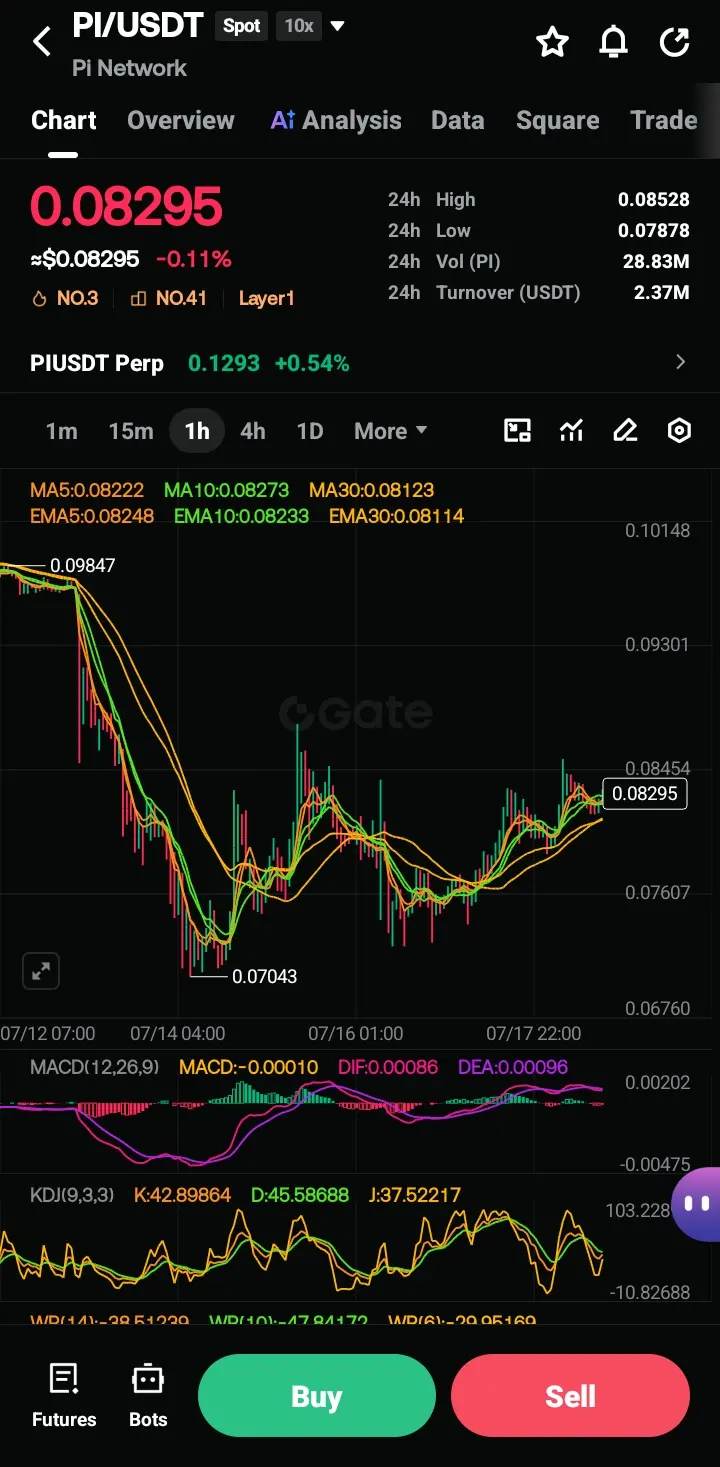Select the 10x leverage tag
The image size is (720, 1467).
click(299, 26)
